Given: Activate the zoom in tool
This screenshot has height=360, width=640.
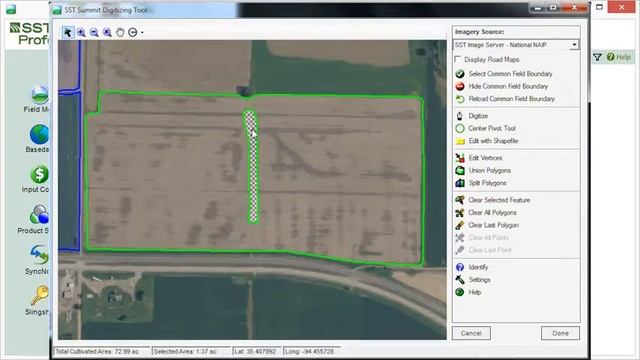Looking at the screenshot, I should [81, 32].
